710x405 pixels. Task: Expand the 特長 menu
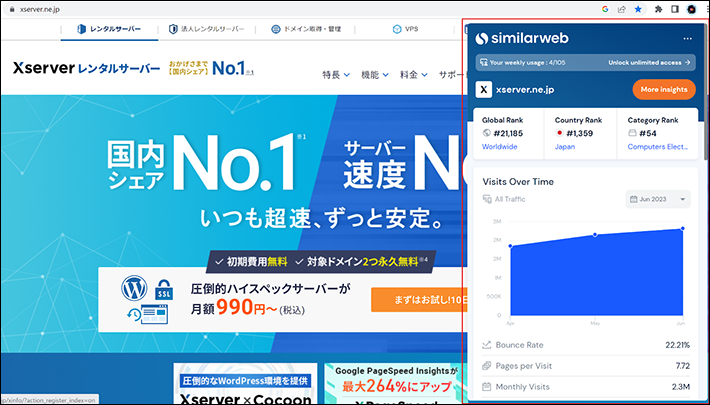pyautogui.click(x=336, y=75)
